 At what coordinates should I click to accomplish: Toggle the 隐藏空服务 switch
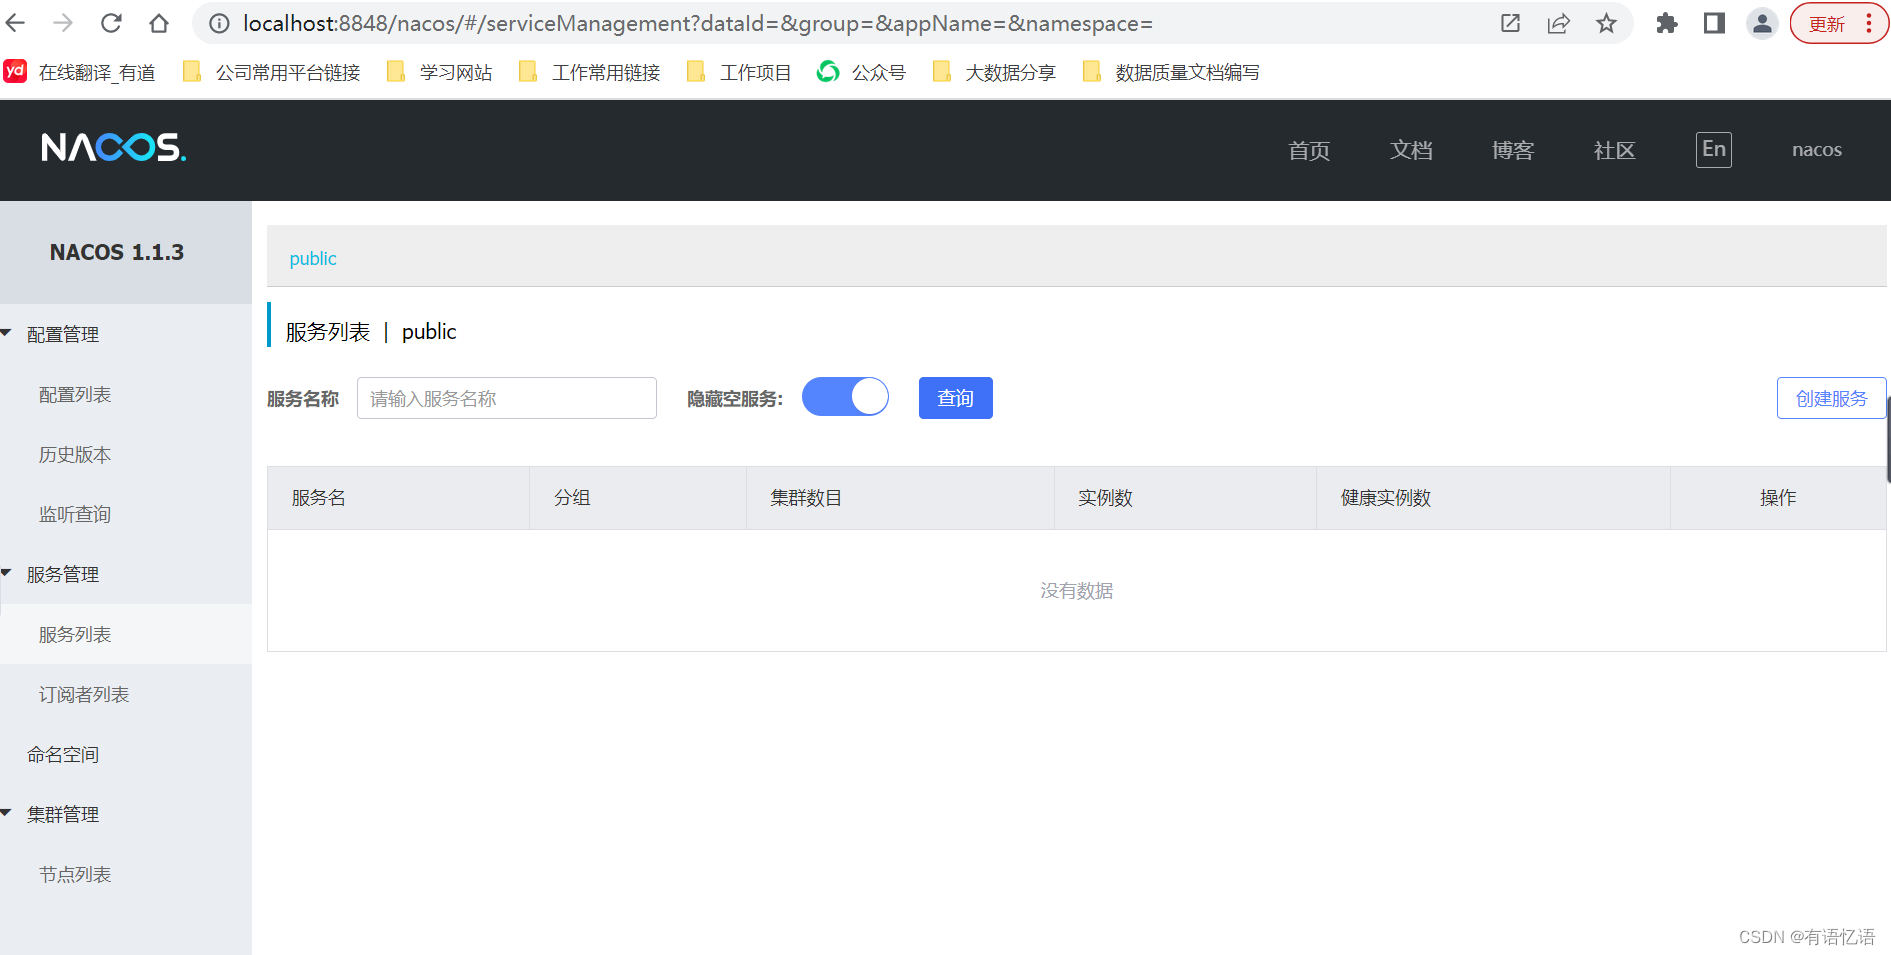(845, 397)
